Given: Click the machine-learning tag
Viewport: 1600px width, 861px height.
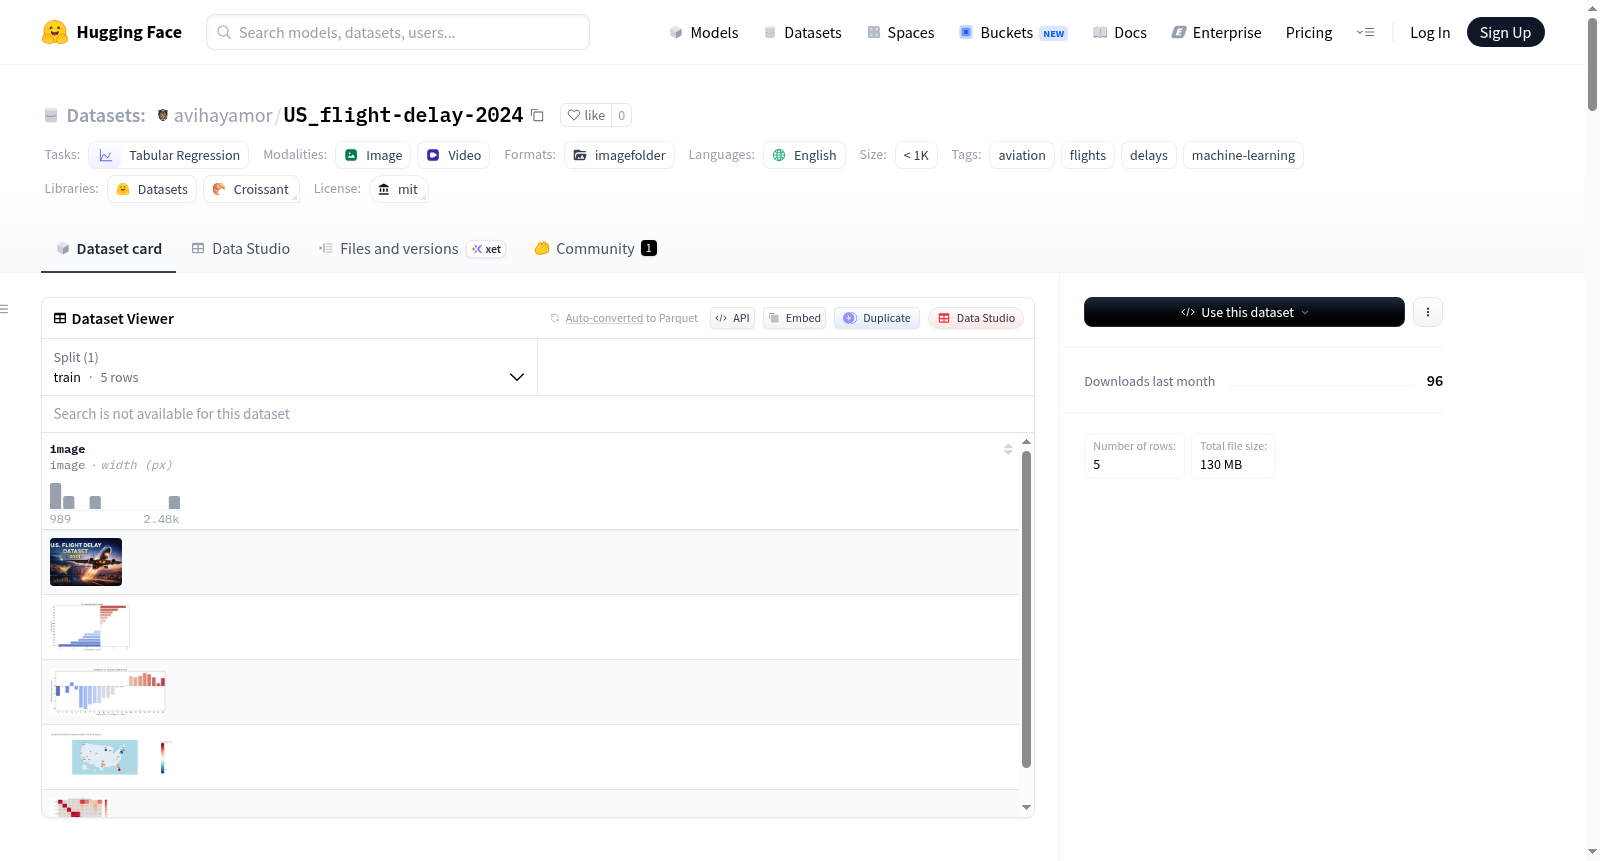Looking at the screenshot, I should pos(1243,155).
